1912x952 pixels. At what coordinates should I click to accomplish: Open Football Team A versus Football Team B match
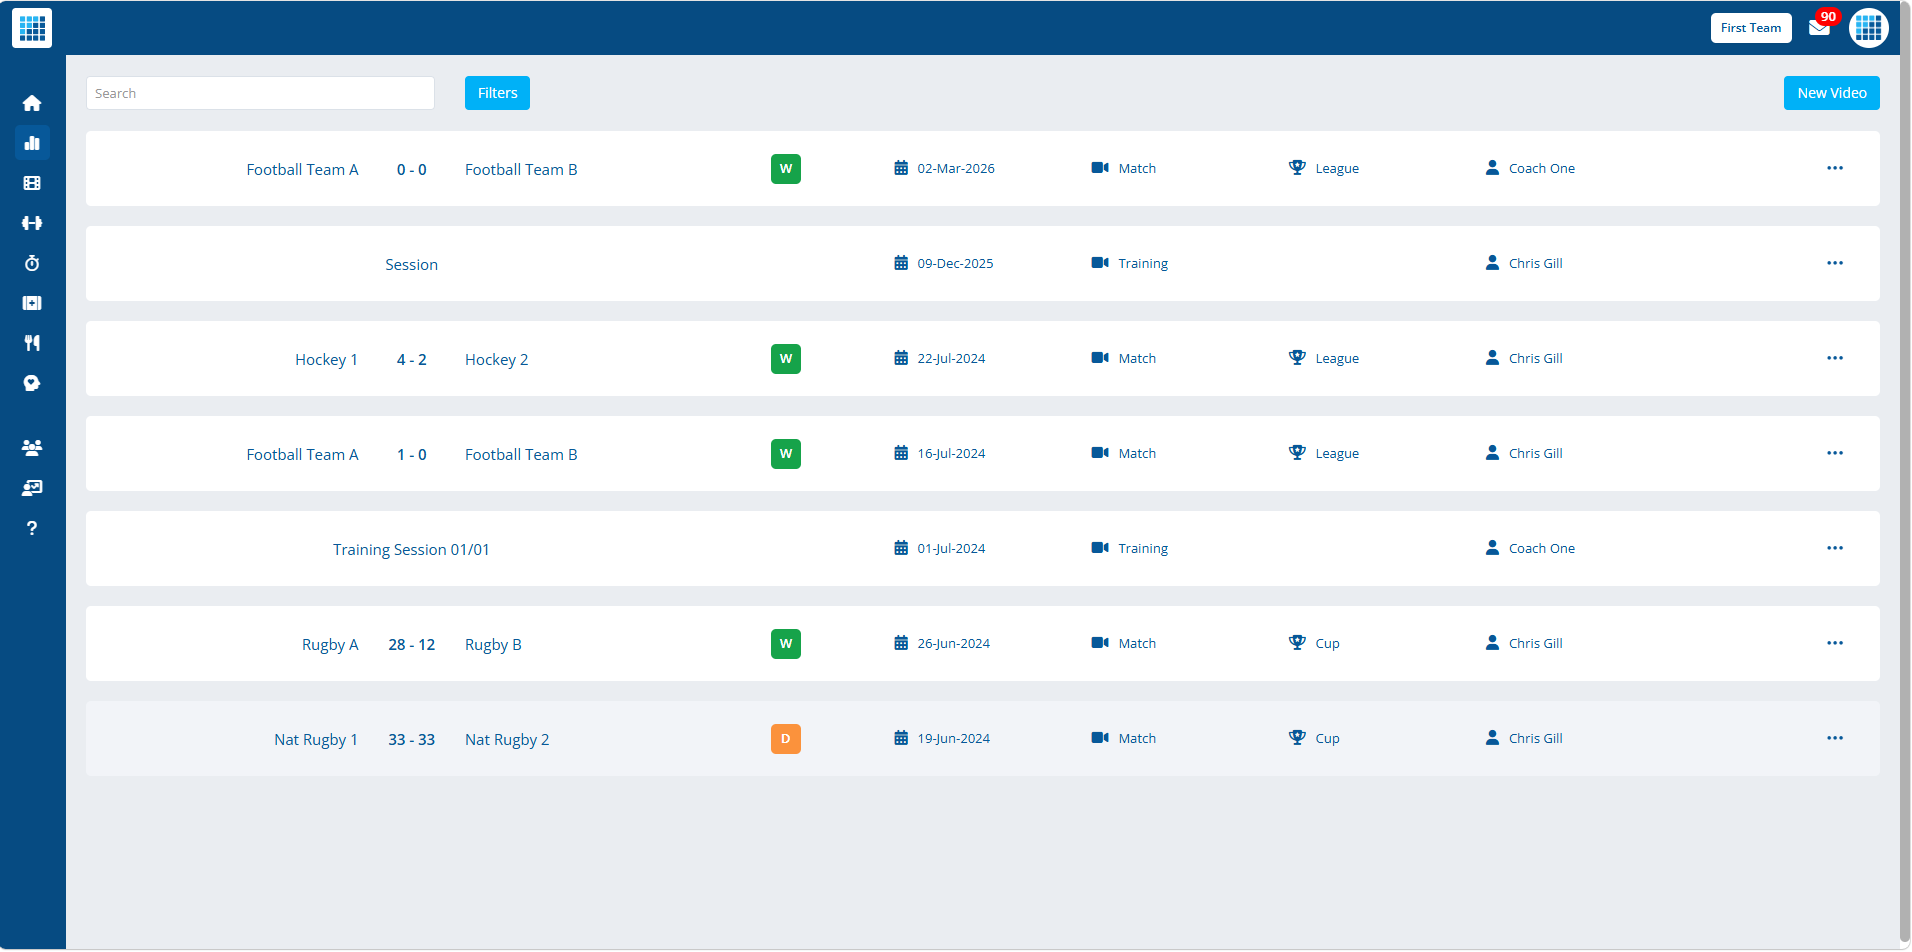pyautogui.click(x=411, y=169)
